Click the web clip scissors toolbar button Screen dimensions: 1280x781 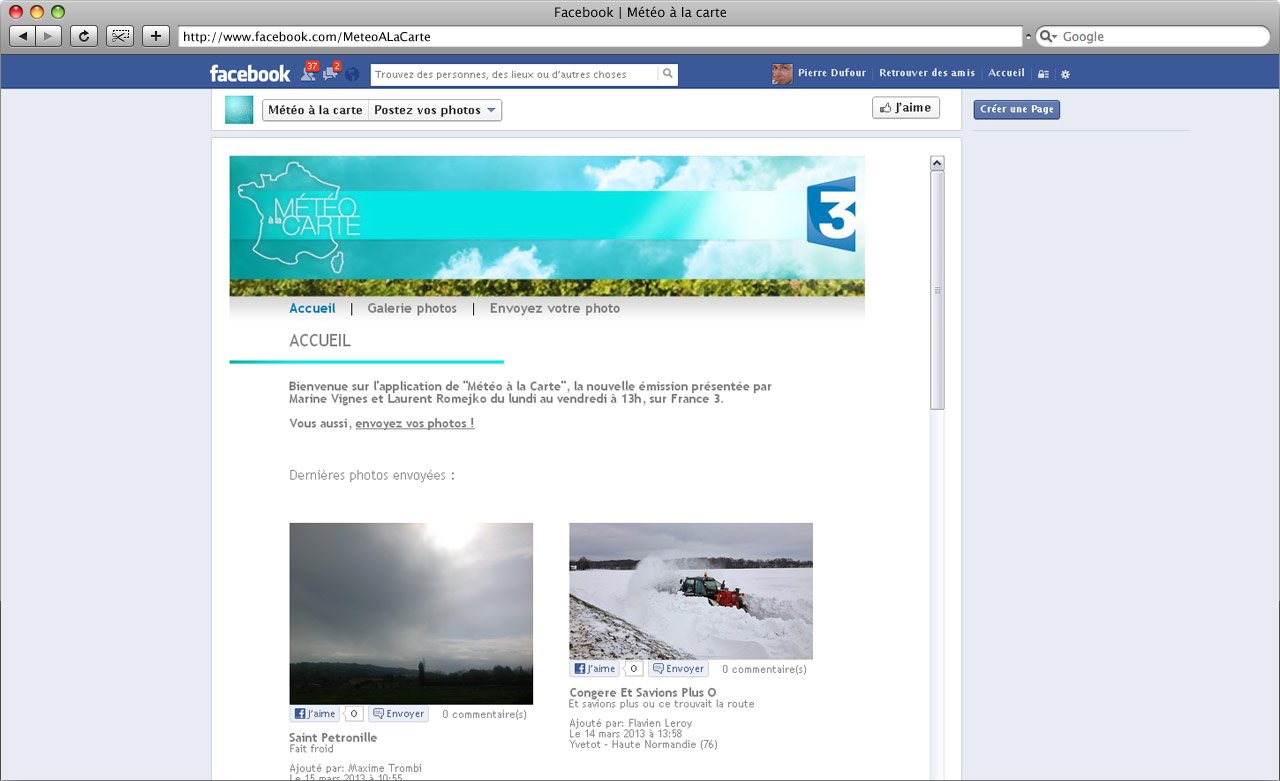click(x=120, y=36)
